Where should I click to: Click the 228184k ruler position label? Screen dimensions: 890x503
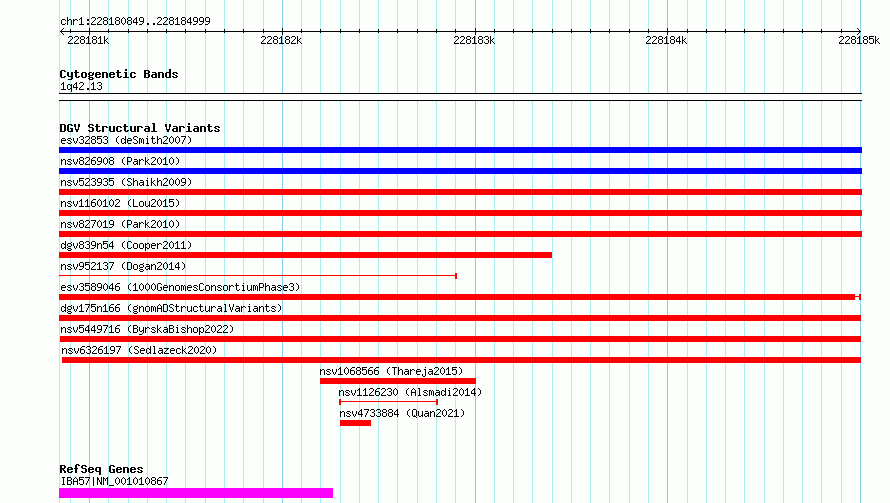click(x=666, y=40)
